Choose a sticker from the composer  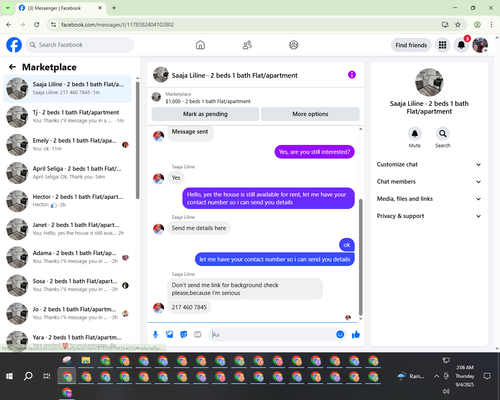184,334
